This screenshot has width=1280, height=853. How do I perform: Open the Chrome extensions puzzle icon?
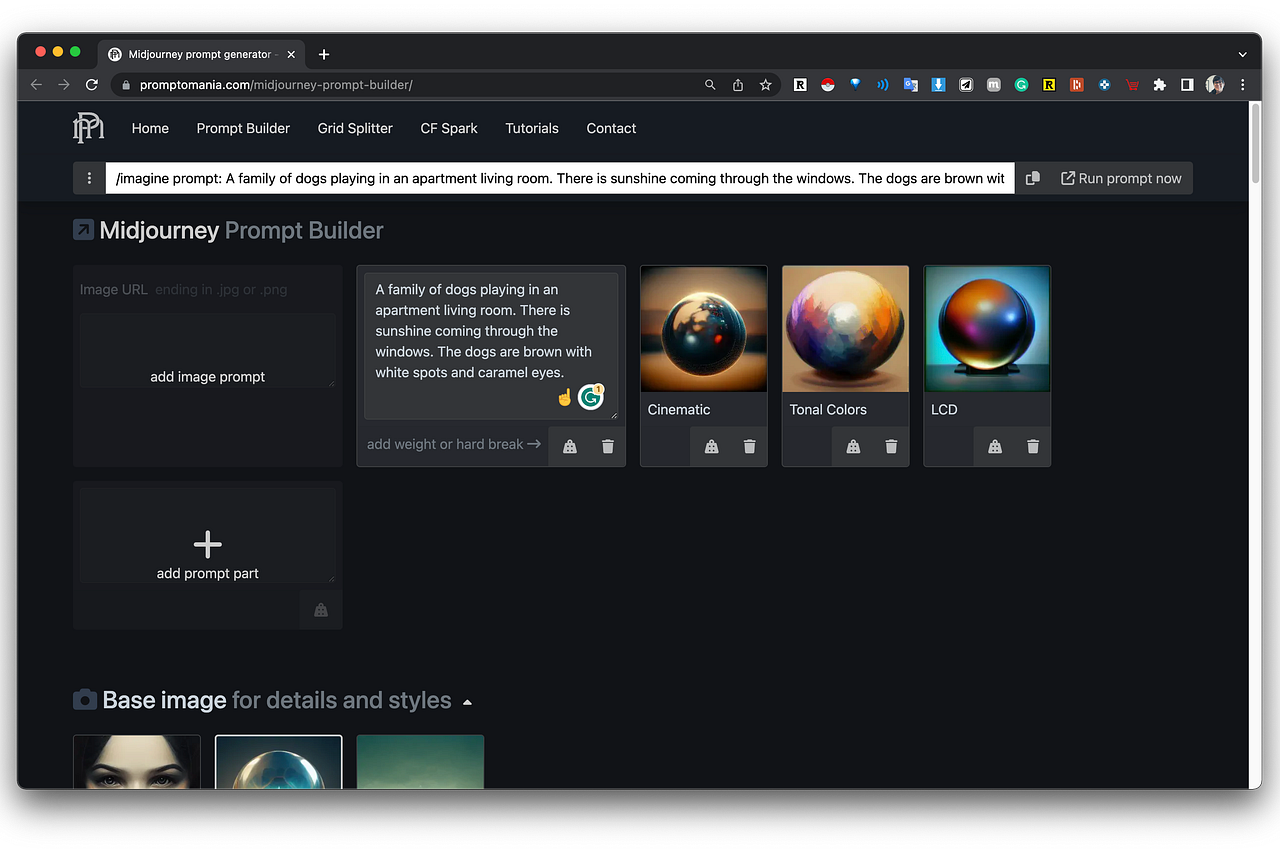1160,85
